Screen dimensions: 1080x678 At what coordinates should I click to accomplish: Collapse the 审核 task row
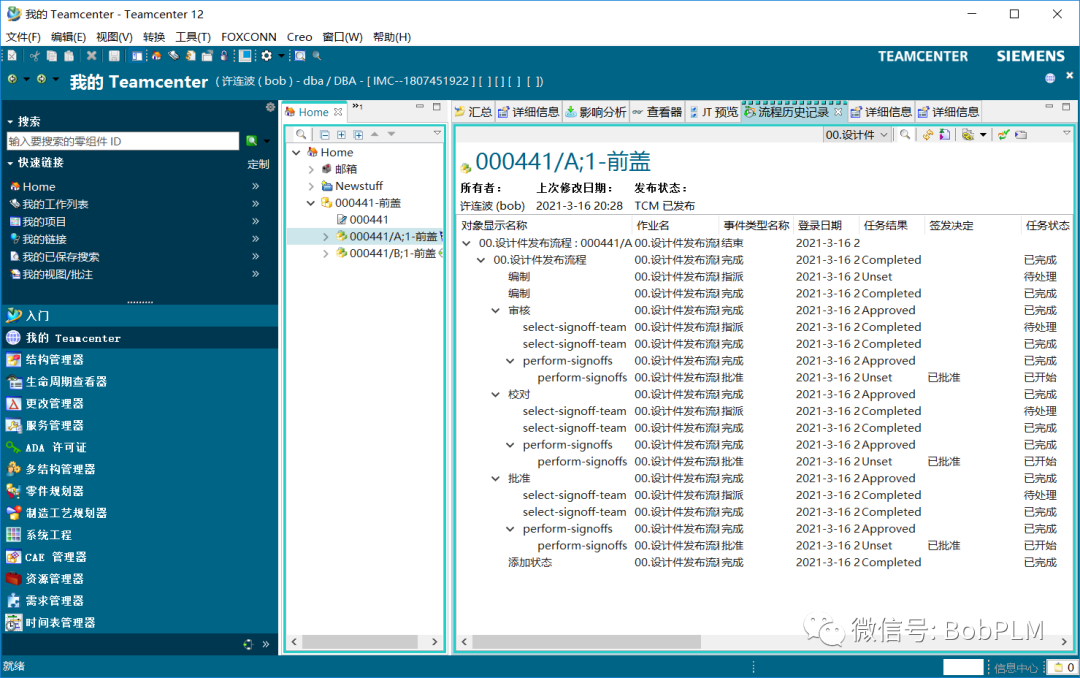495,311
